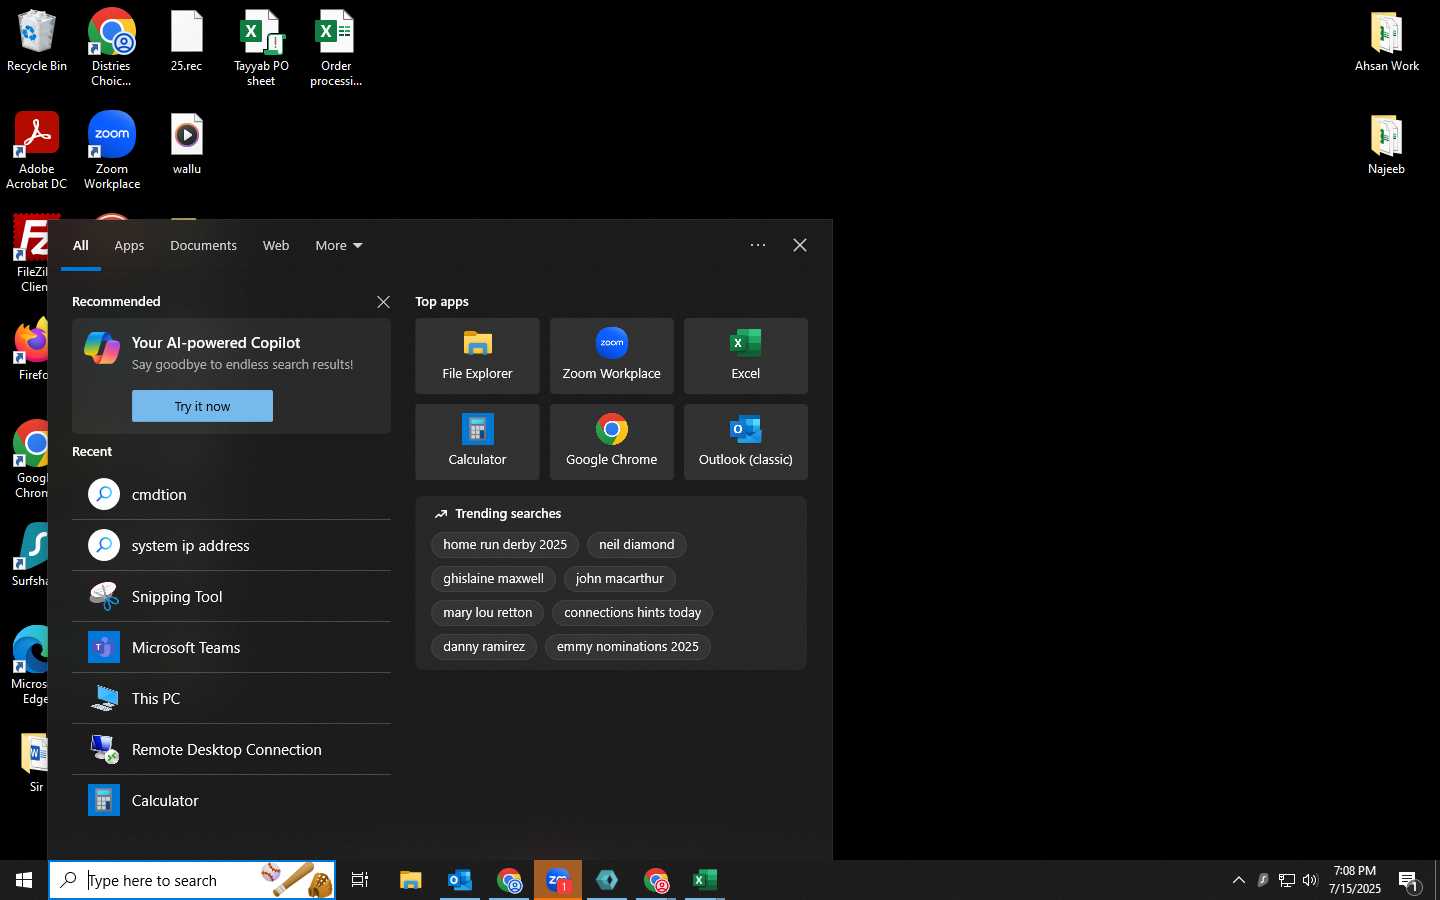Launch Excel from Top apps

tap(745, 356)
